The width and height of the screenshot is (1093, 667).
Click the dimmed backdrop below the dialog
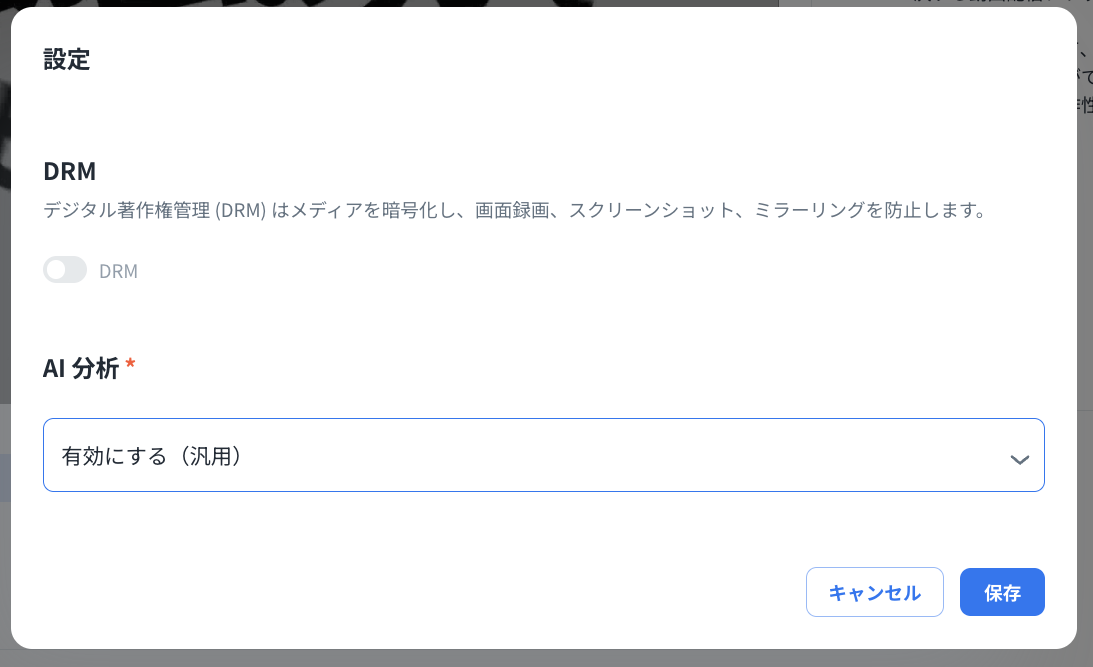544,659
